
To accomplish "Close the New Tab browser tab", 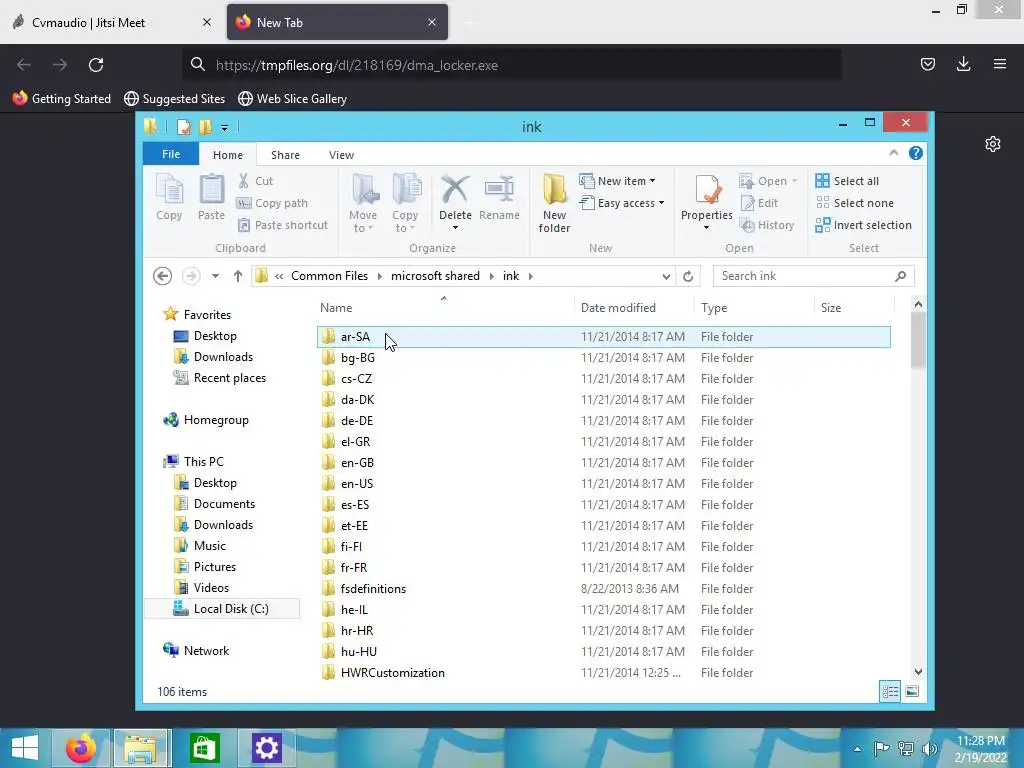I will coord(432,22).
